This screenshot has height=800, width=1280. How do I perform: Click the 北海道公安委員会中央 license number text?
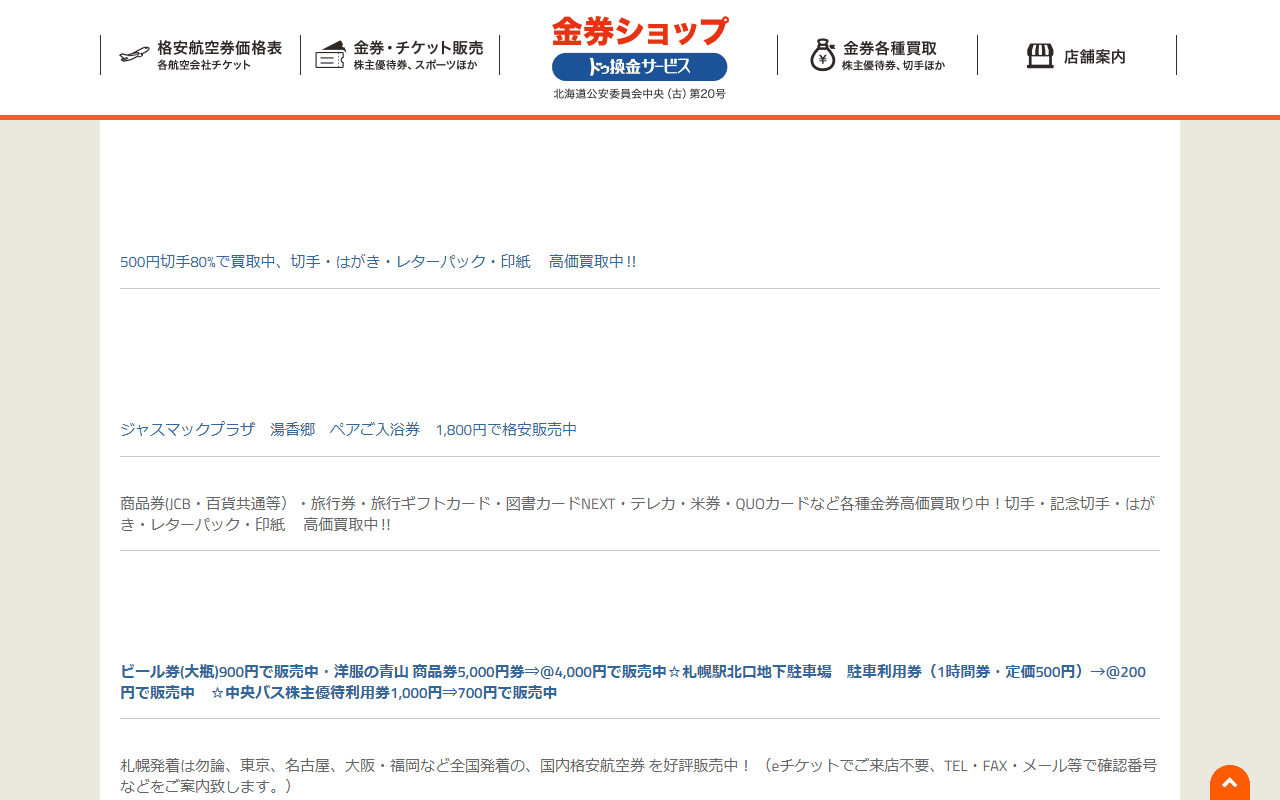tap(640, 94)
